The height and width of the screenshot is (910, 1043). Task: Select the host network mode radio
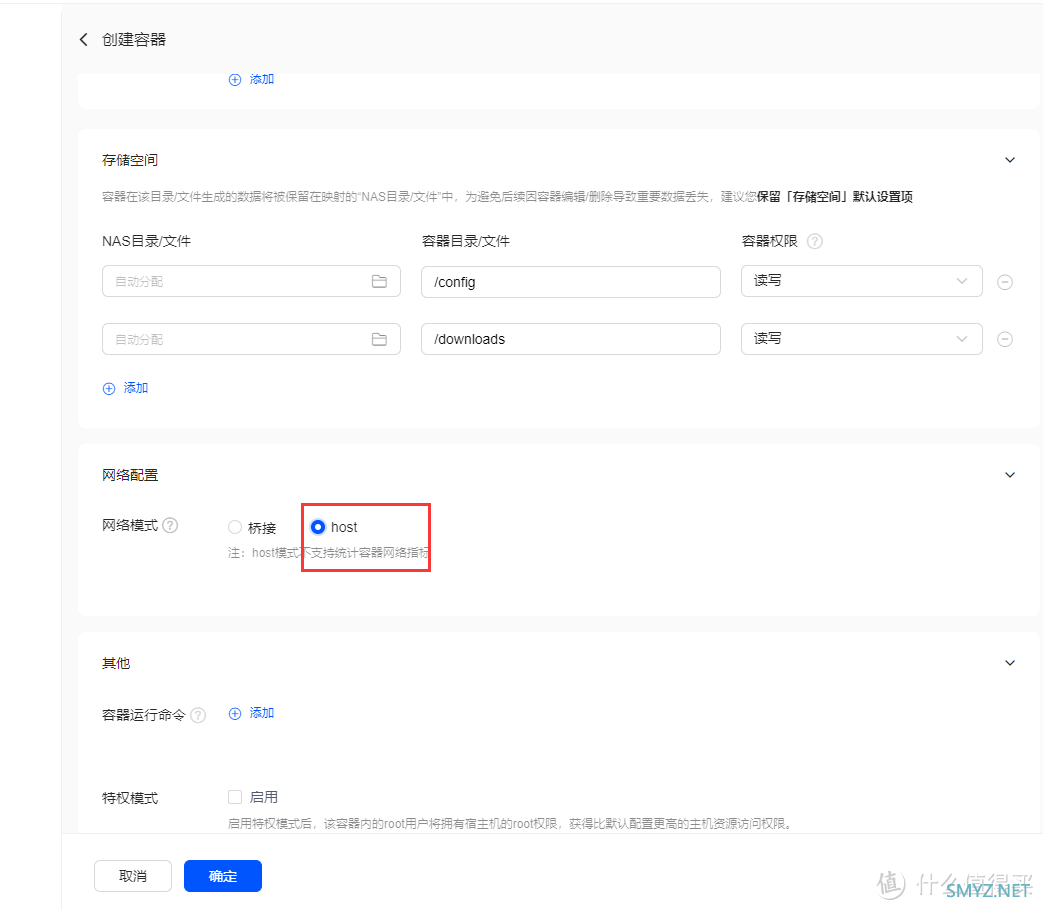pyautogui.click(x=318, y=527)
